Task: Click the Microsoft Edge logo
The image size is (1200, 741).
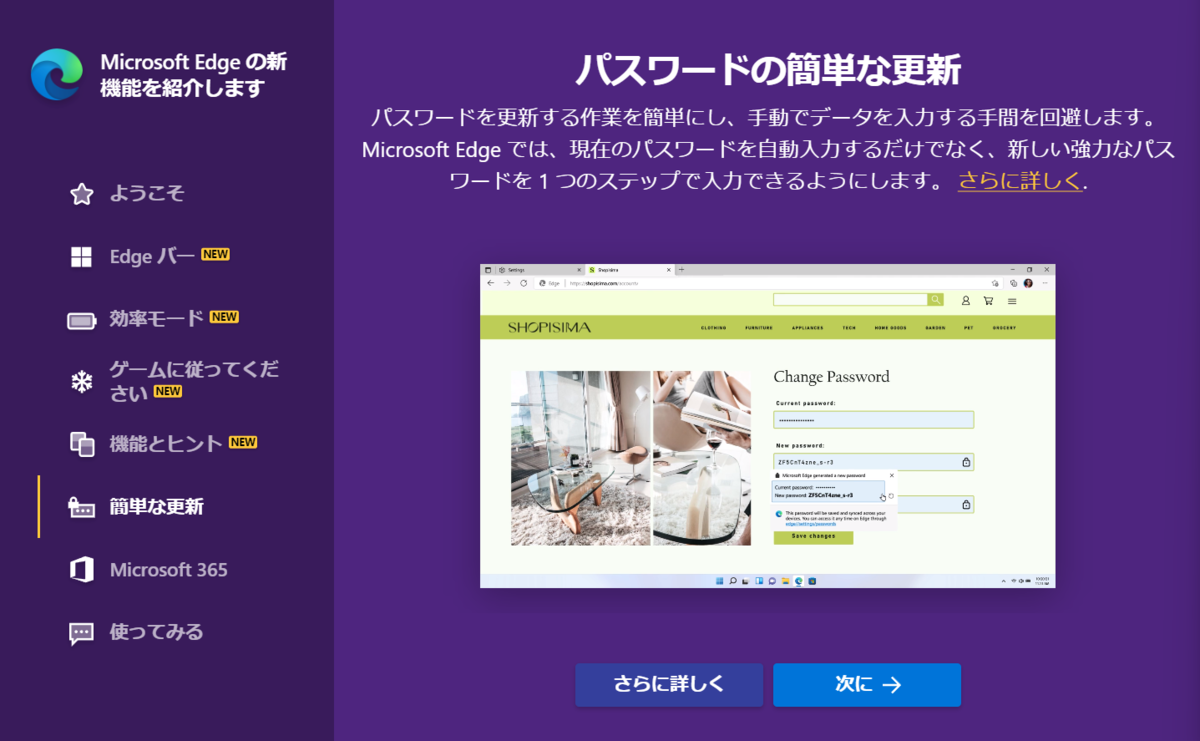Action: (57, 74)
